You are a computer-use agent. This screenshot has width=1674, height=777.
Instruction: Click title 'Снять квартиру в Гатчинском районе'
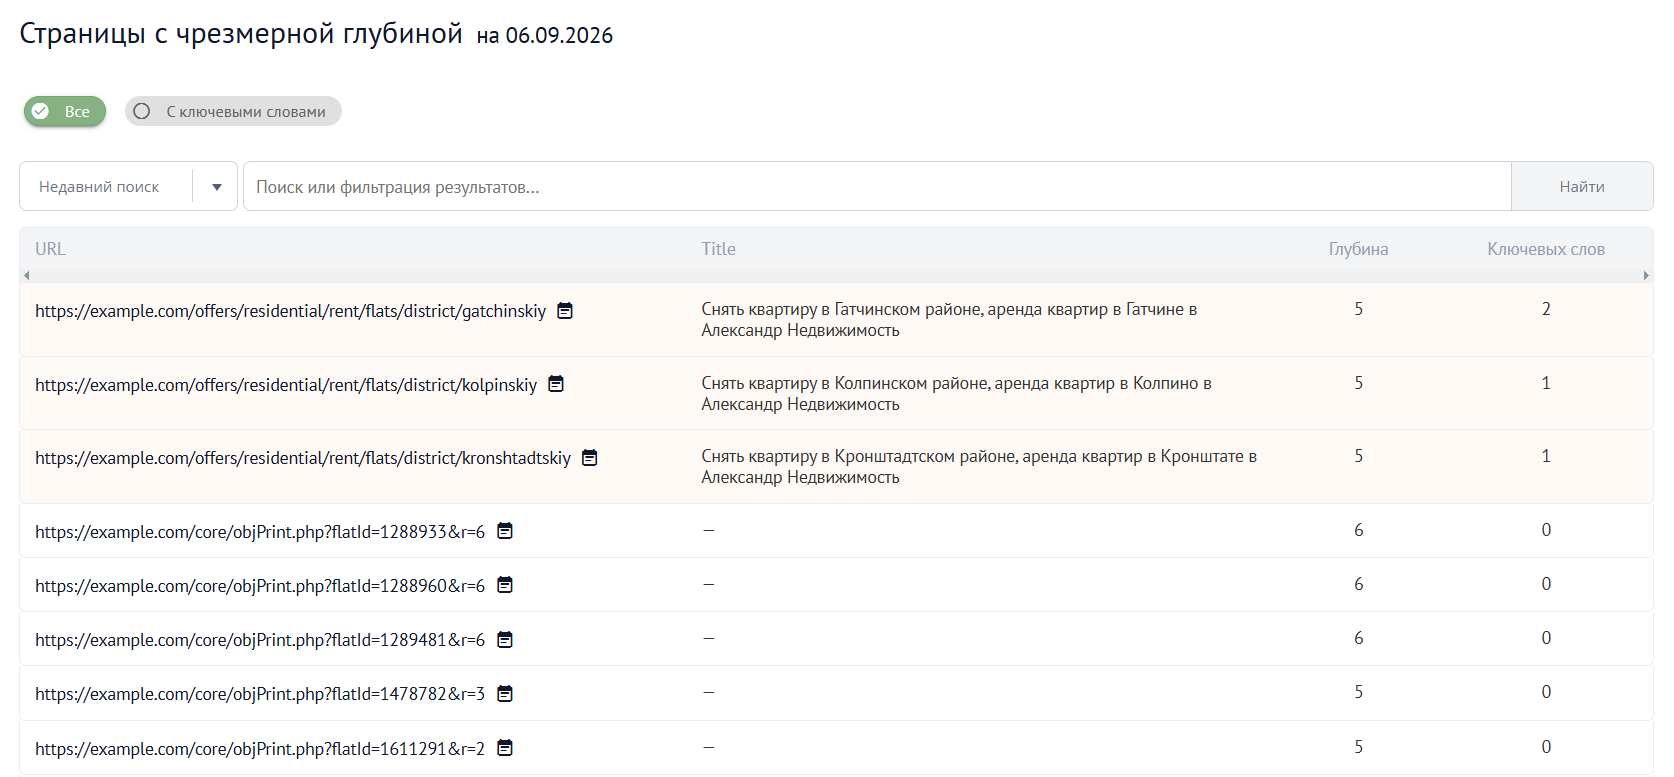[949, 320]
